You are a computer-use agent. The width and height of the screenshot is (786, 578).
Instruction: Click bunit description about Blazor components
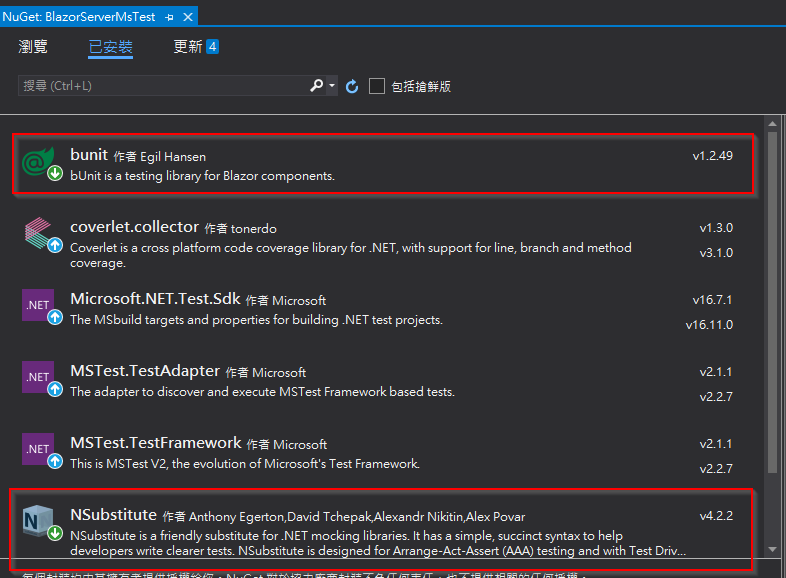[x=203, y=176]
